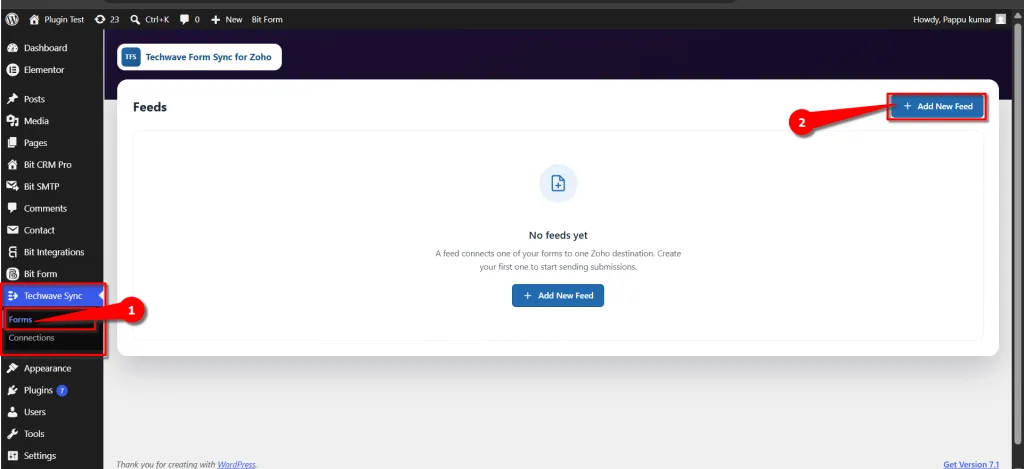Click the Appearance menu label
The image size is (1024, 469).
click(x=48, y=368)
